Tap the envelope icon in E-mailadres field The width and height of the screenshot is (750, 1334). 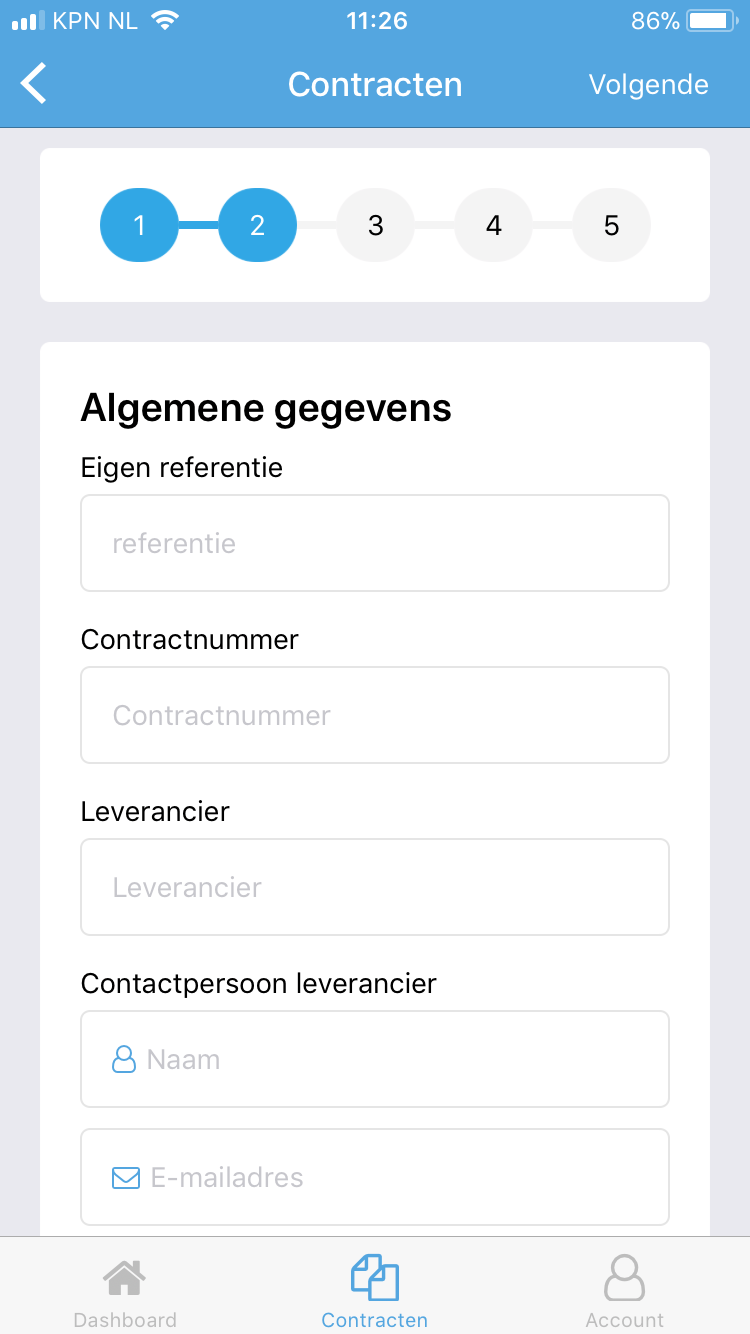tap(125, 1178)
